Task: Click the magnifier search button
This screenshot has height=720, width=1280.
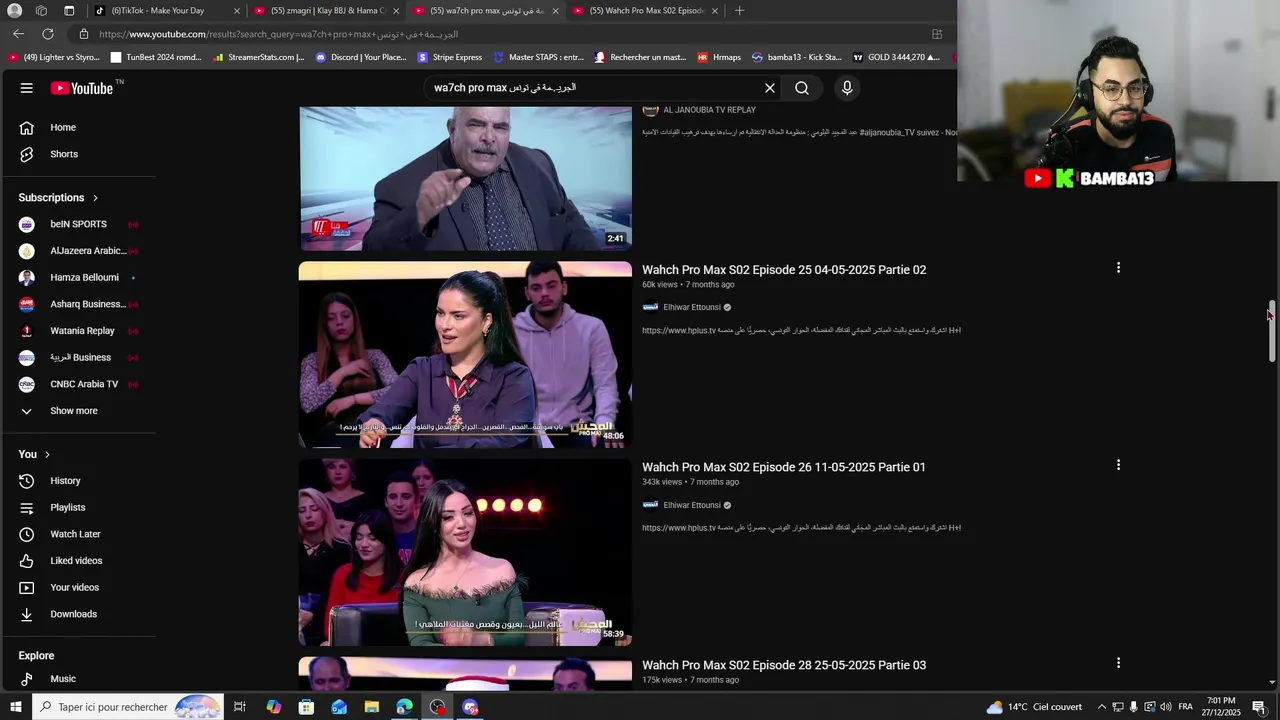Action: pyautogui.click(x=802, y=88)
